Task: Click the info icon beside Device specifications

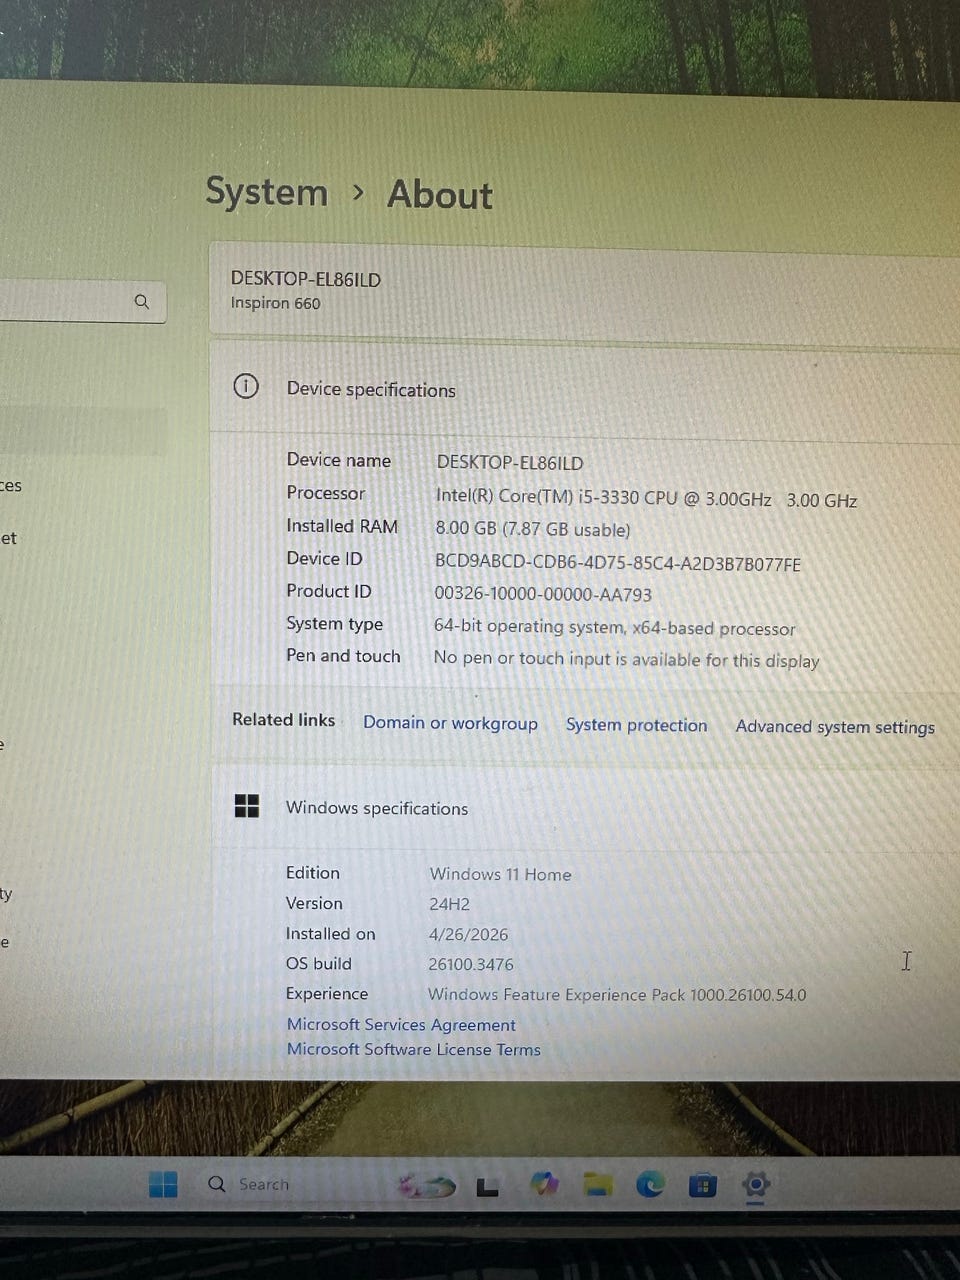Action: (246, 386)
